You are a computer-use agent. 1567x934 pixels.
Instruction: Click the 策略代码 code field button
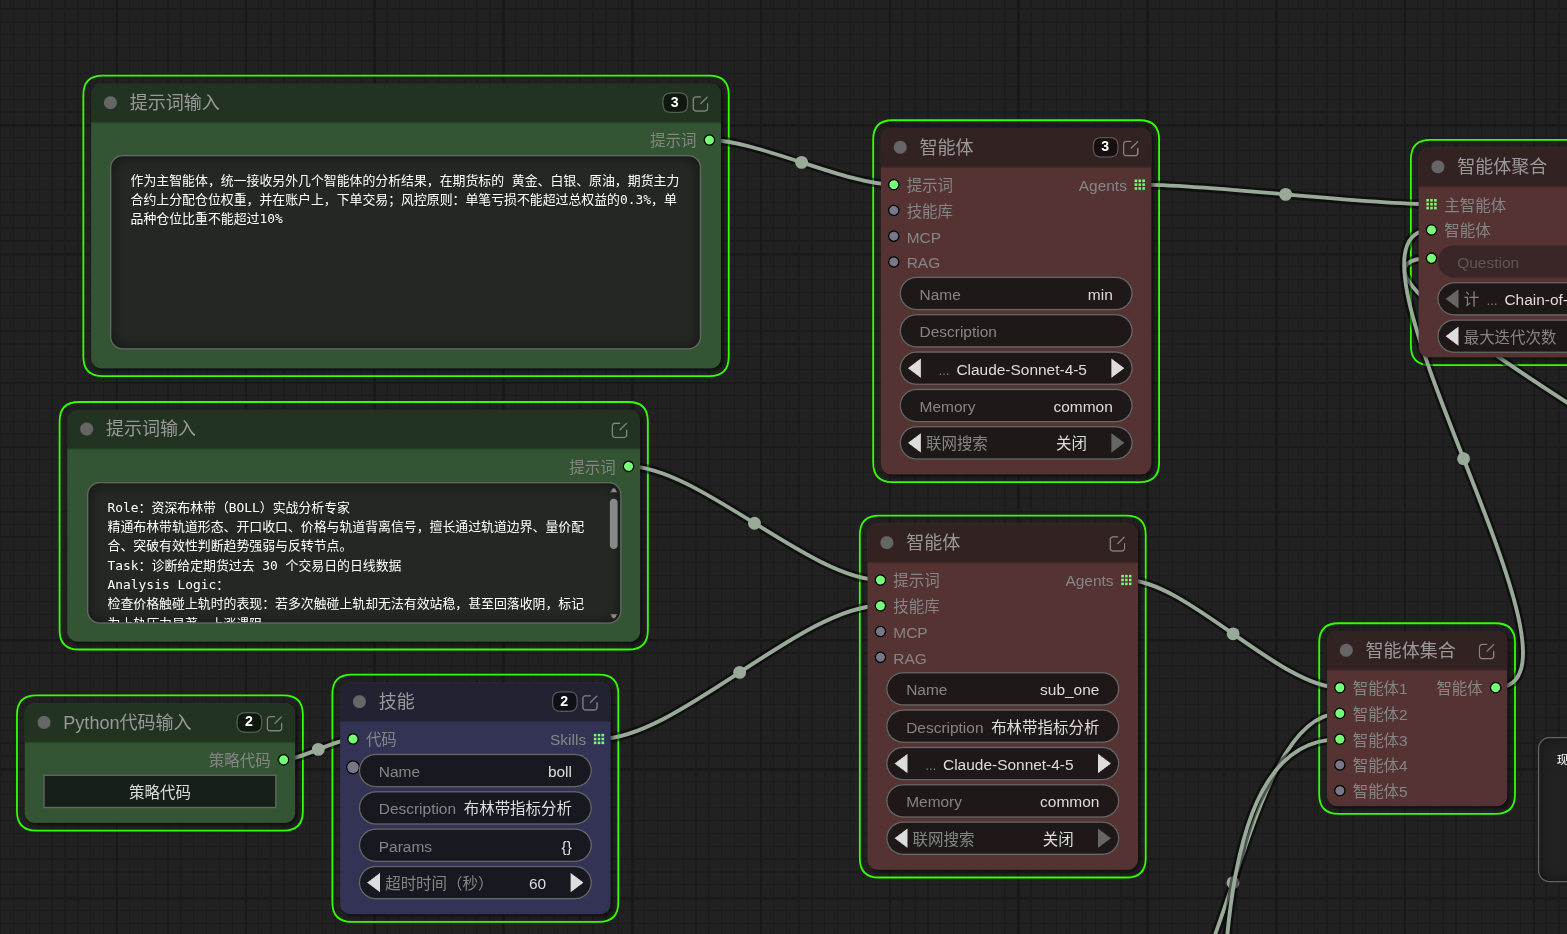[159, 792]
